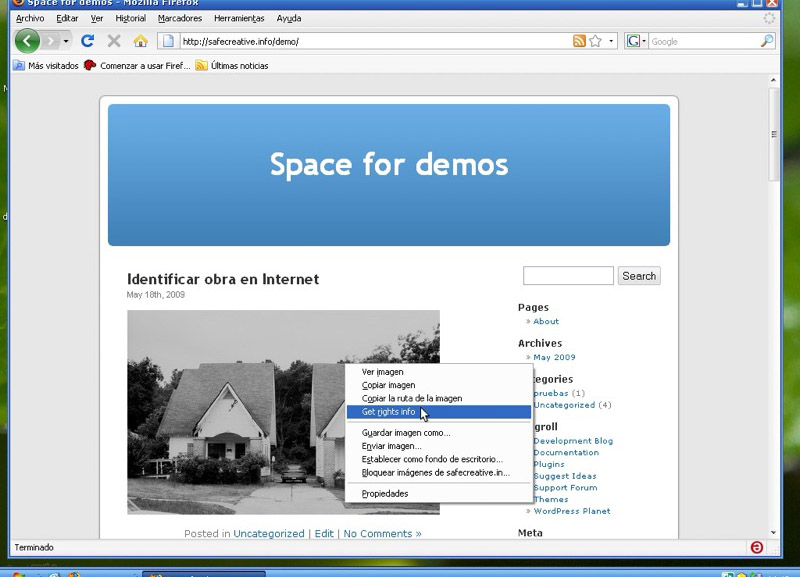Click the vertical page scrollbar thumb
The width and height of the screenshot is (800, 577).
pos(773,134)
